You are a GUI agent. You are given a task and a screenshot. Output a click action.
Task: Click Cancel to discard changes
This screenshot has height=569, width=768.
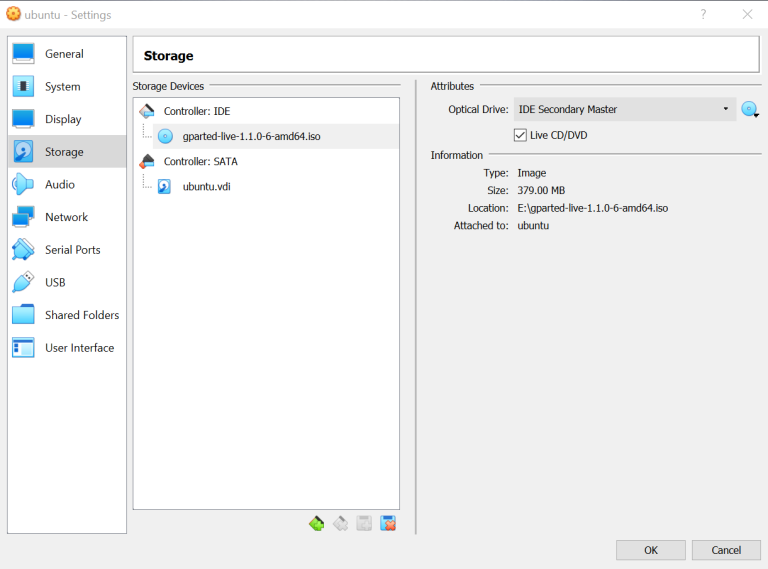tap(726, 550)
